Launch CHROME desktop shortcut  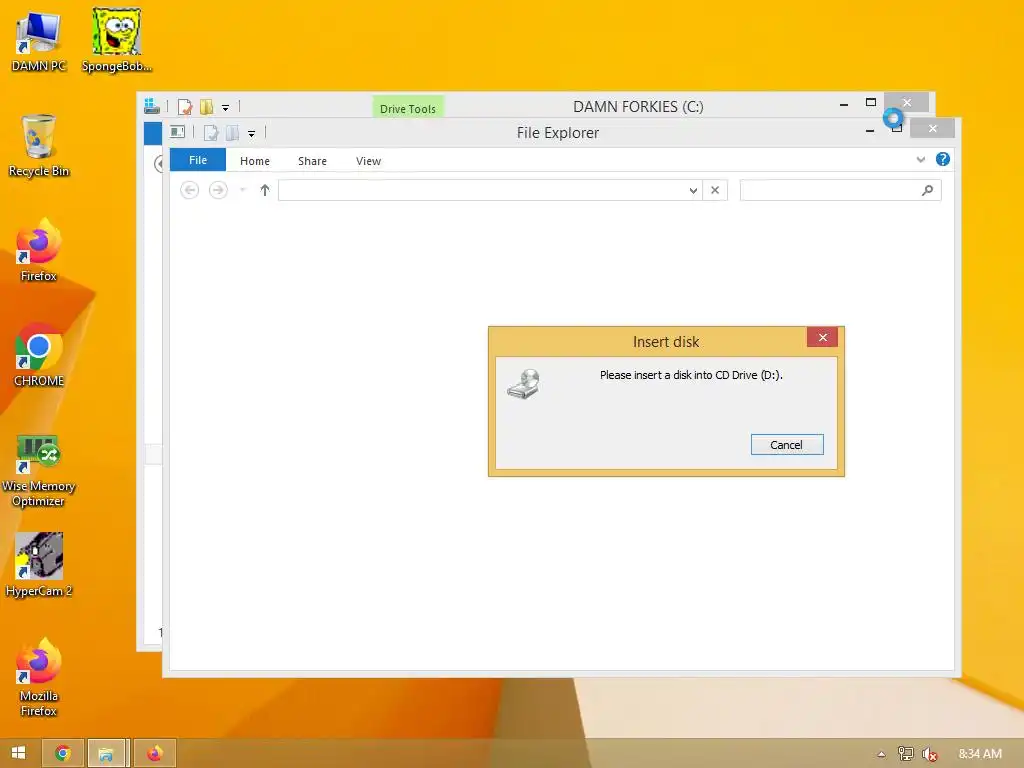coord(39,356)
